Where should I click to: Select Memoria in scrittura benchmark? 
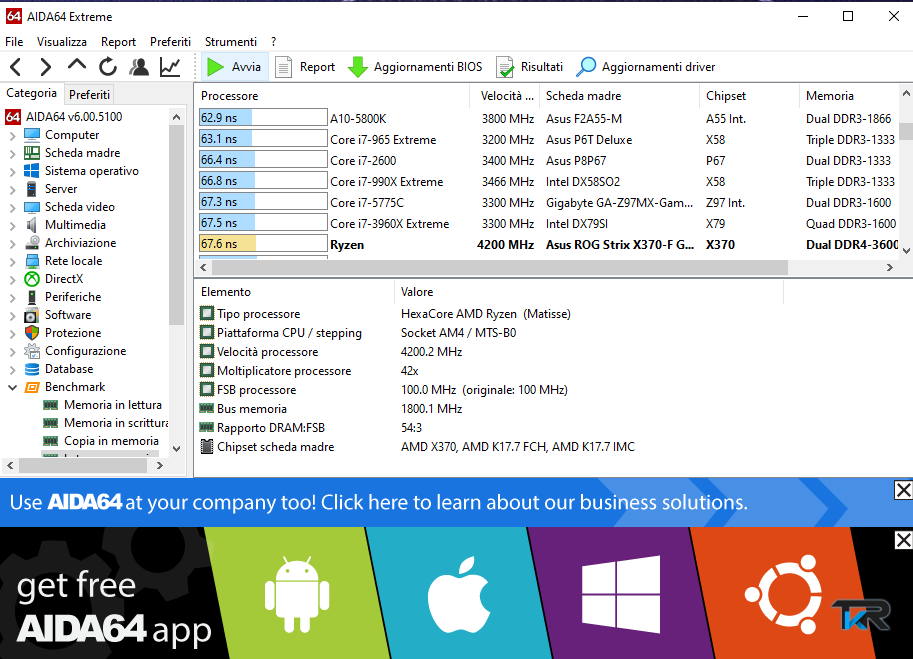tap(116, 423)
